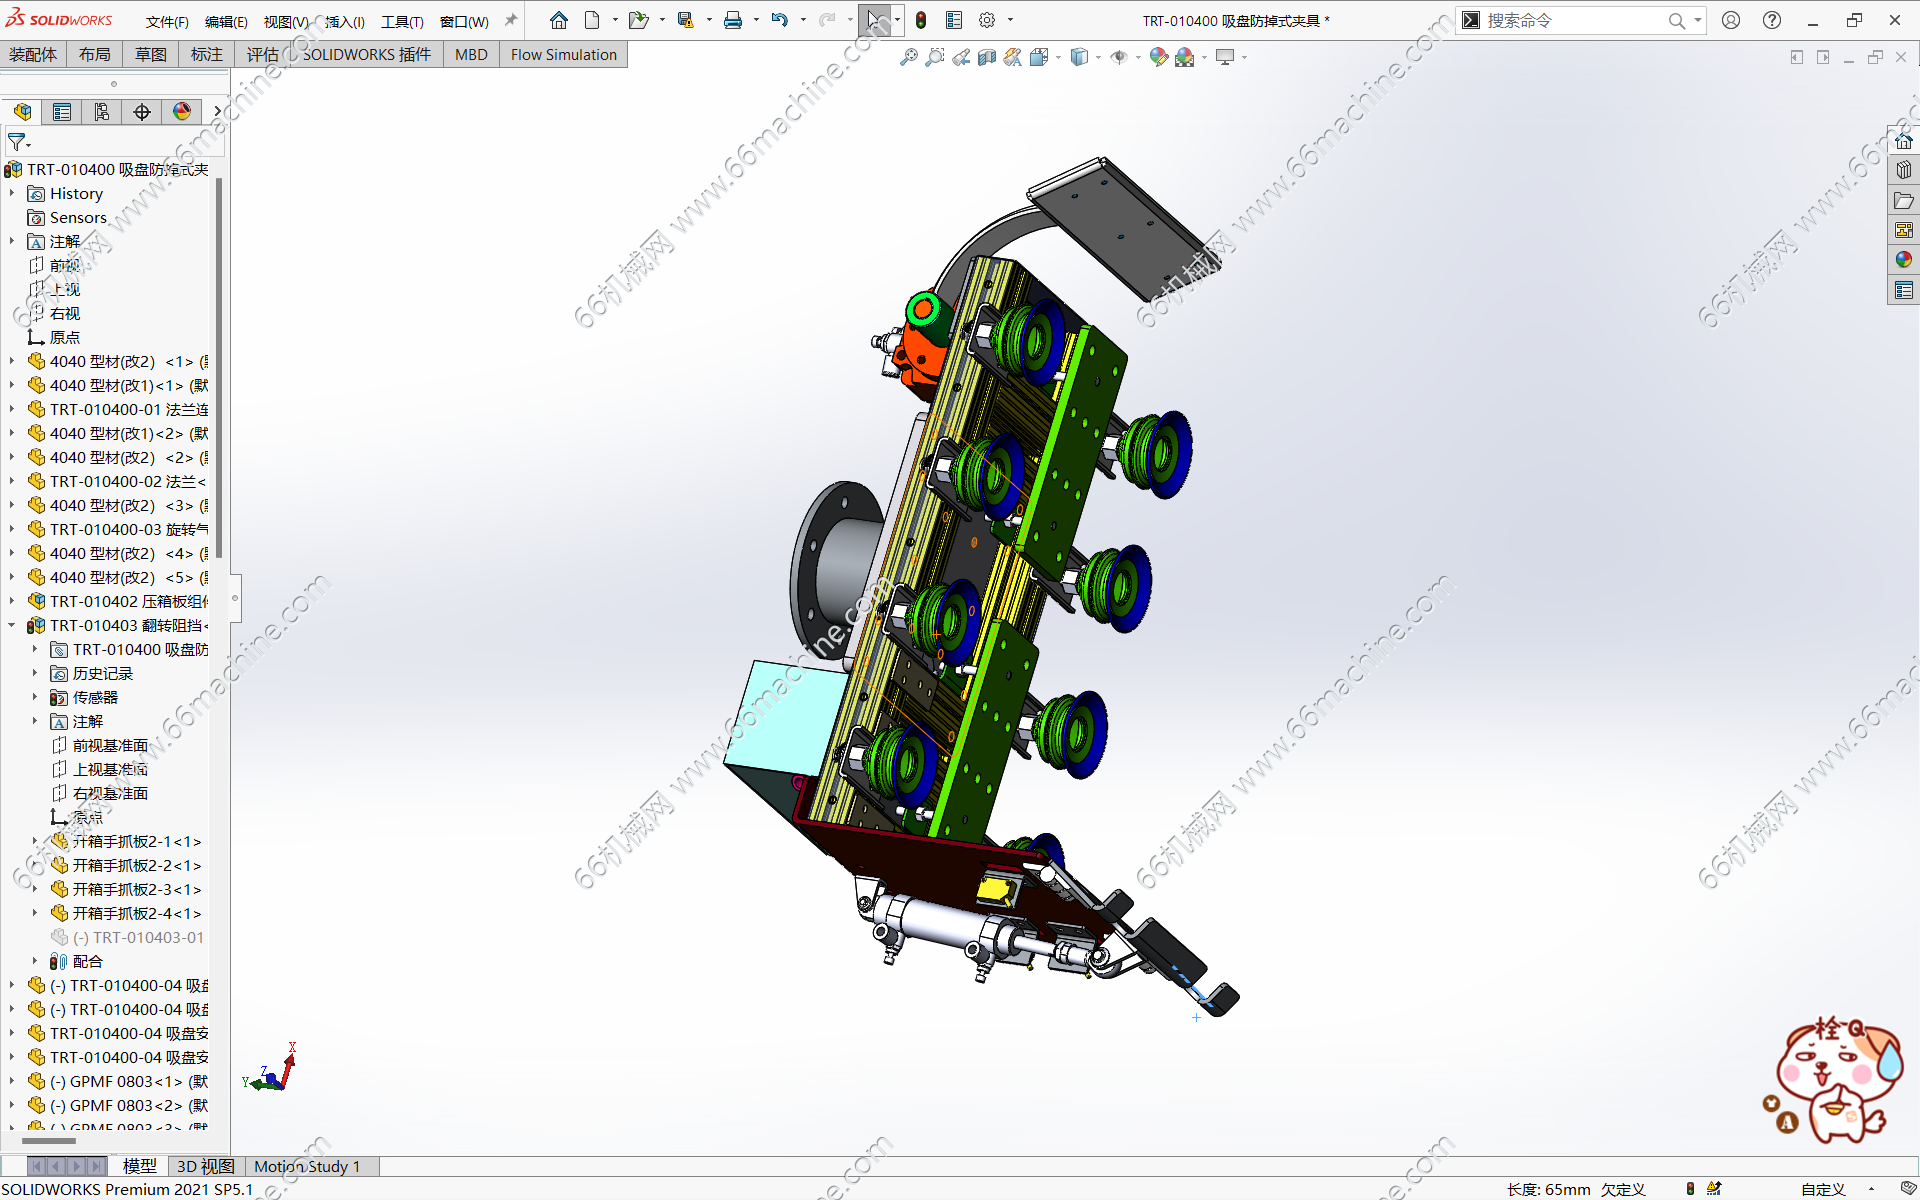The height and width of the screenshot is (1200, 1920).
Task: Open View Orientation cube icon
Action: (1039, 57)
